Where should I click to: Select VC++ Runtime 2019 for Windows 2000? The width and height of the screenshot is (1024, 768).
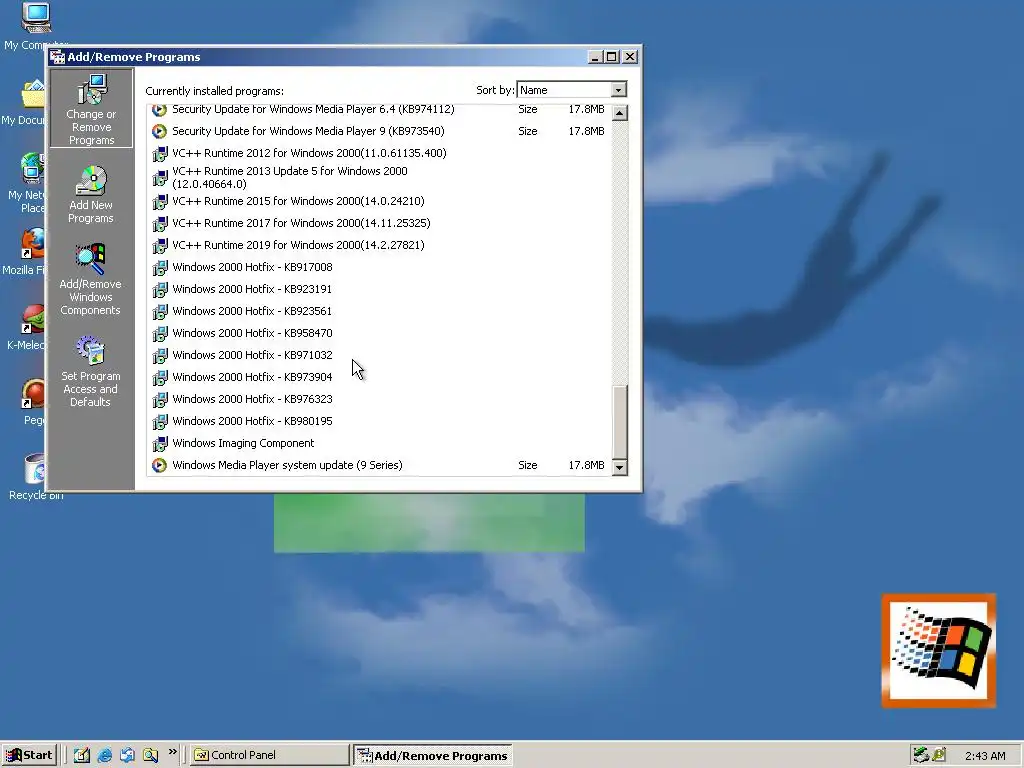pos(379,246)
